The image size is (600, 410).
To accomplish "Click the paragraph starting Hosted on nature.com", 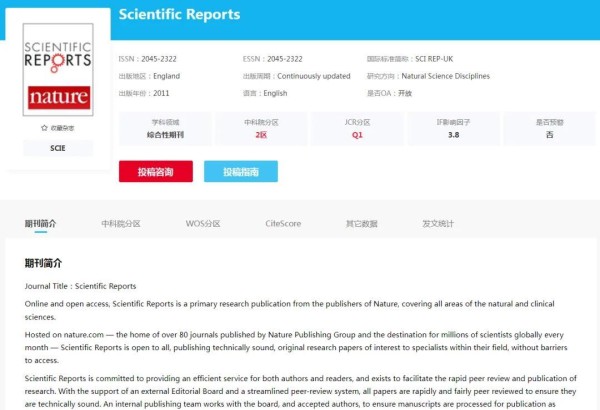I will (296, 348).
